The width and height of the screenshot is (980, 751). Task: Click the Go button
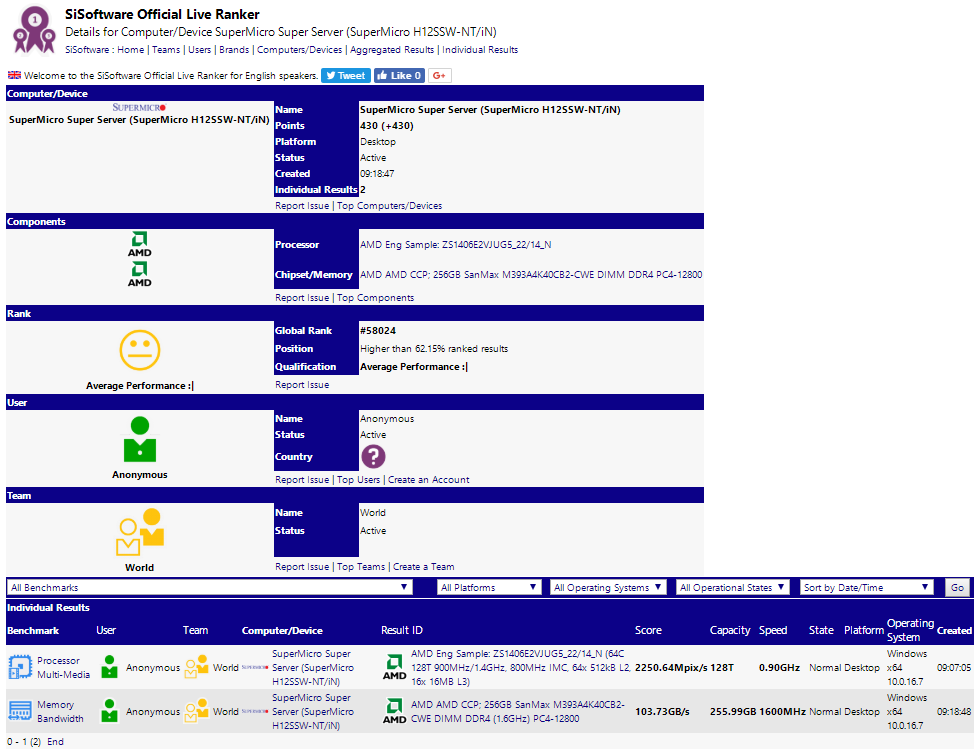coord(957,587)
